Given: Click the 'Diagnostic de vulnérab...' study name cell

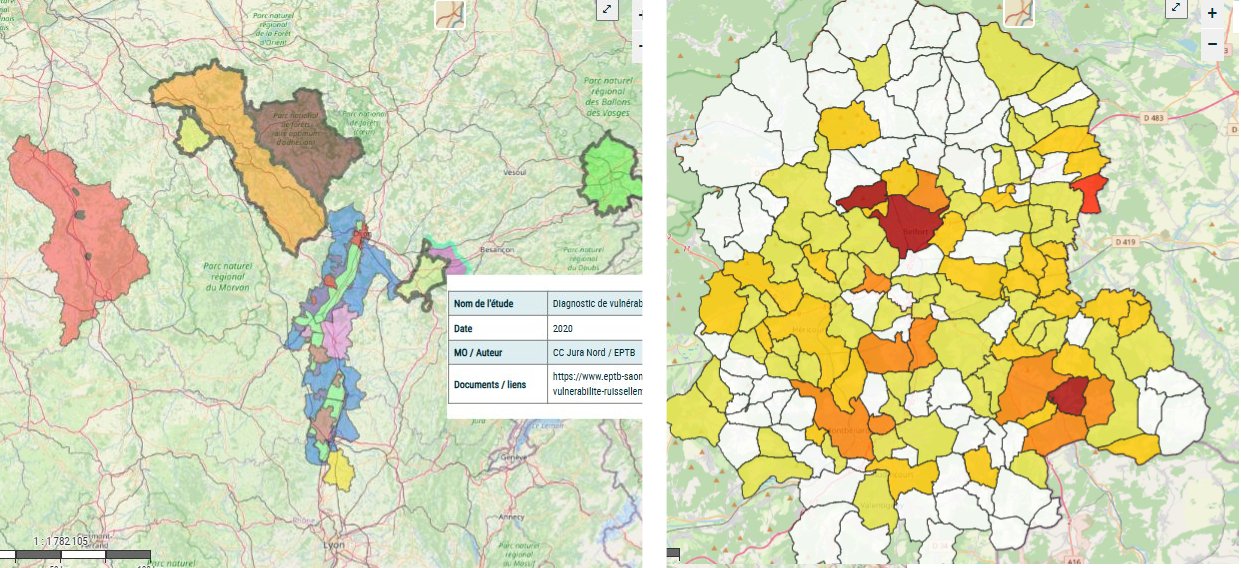Looking at the screenshot, I should tap(596, 304).
